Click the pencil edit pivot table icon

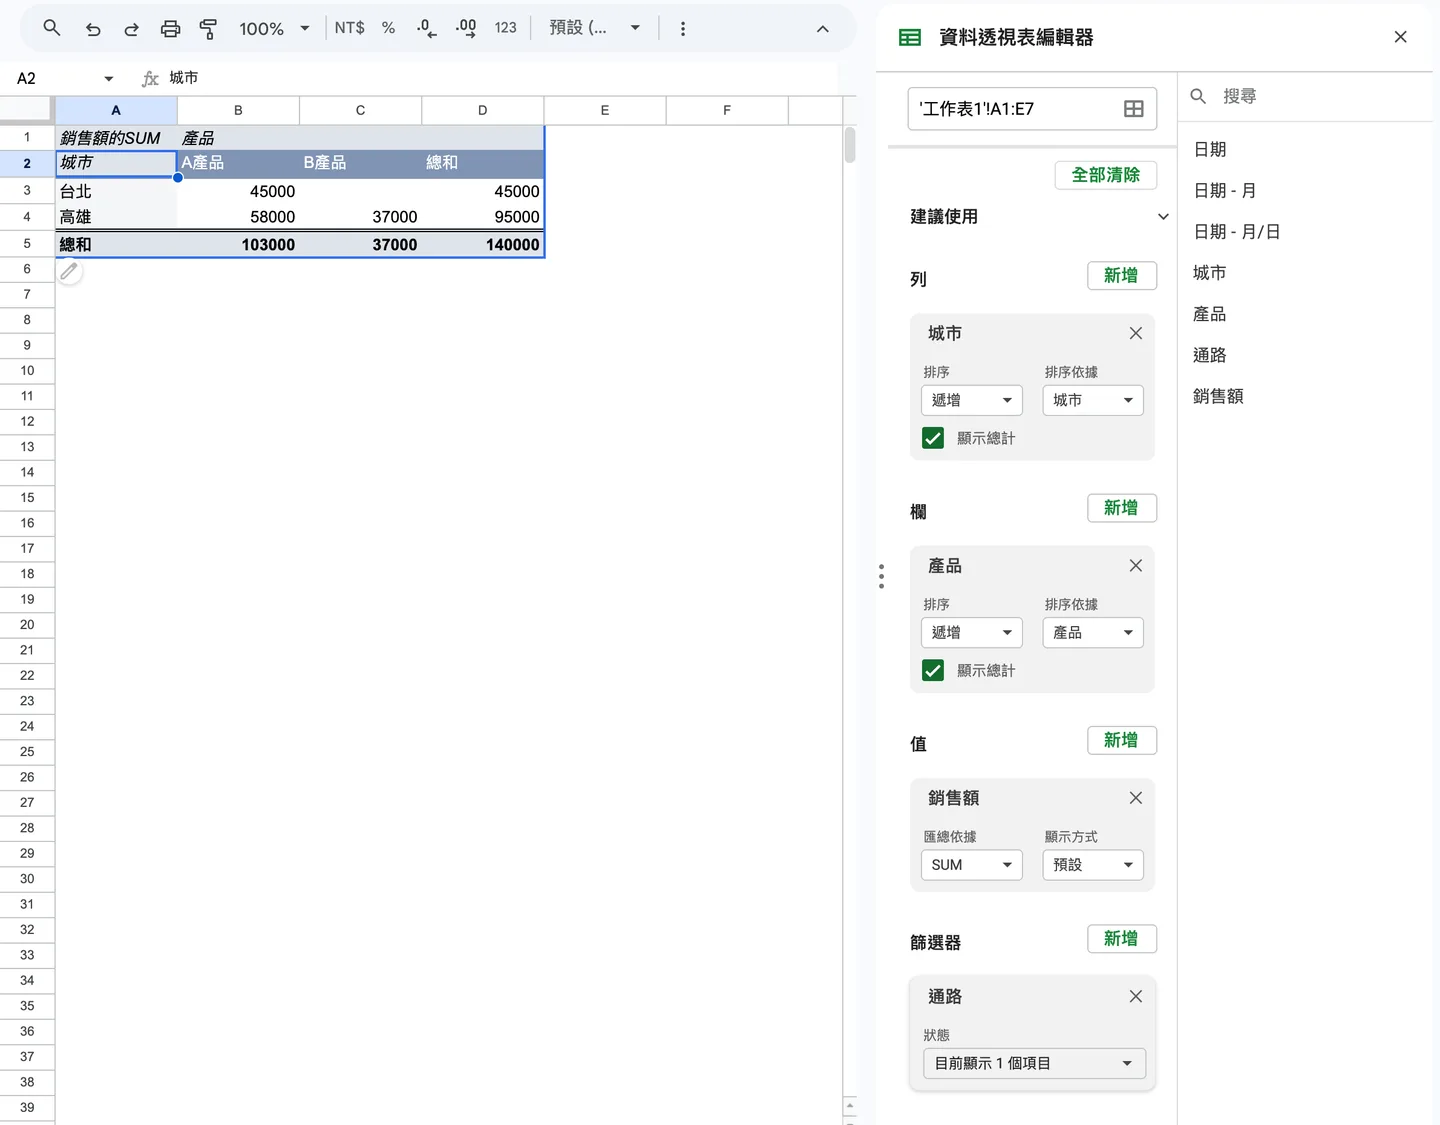[69, 271]
